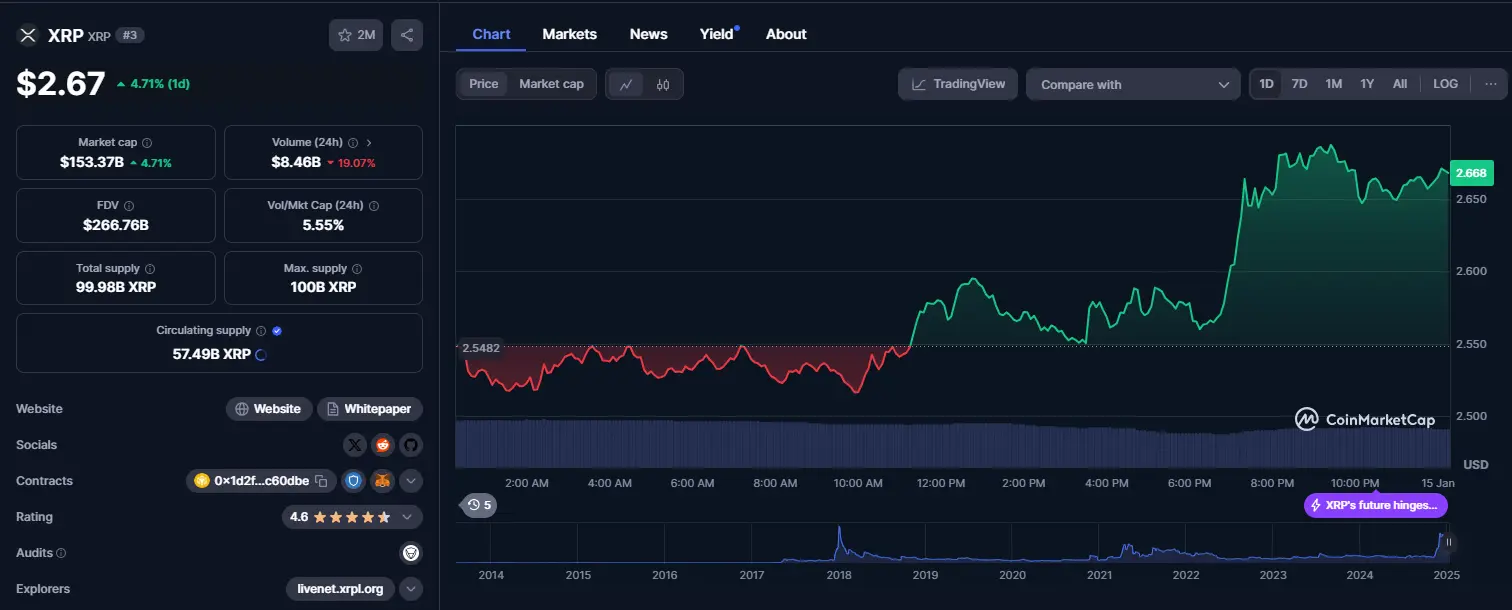Open Market cap info tooltip icon
1512x610 pixels.
[147, 143]
